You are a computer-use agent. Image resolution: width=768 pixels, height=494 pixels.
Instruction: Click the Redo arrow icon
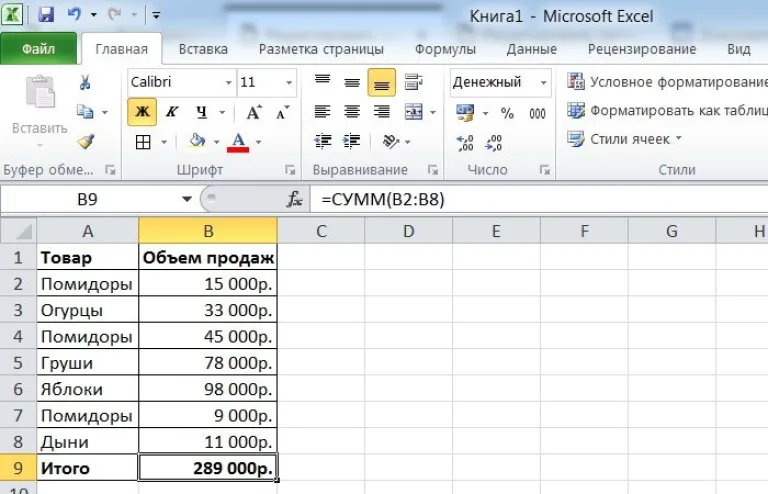115,15
